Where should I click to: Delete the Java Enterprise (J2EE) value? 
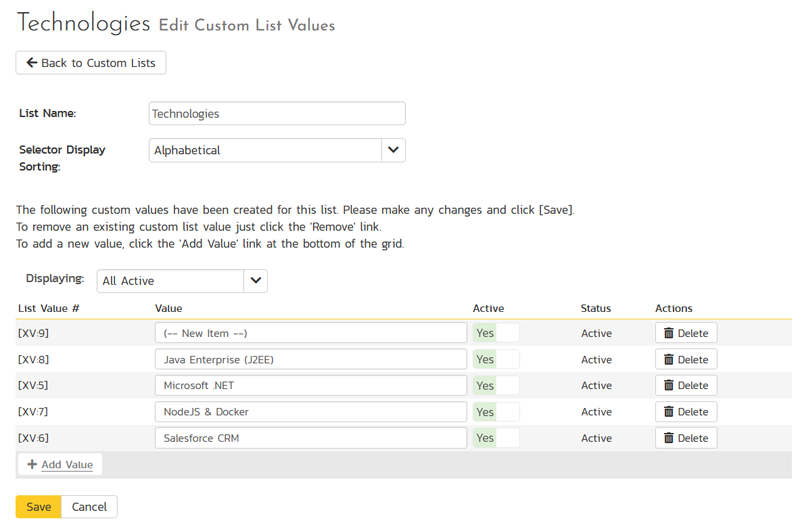[x=686, y=359]
